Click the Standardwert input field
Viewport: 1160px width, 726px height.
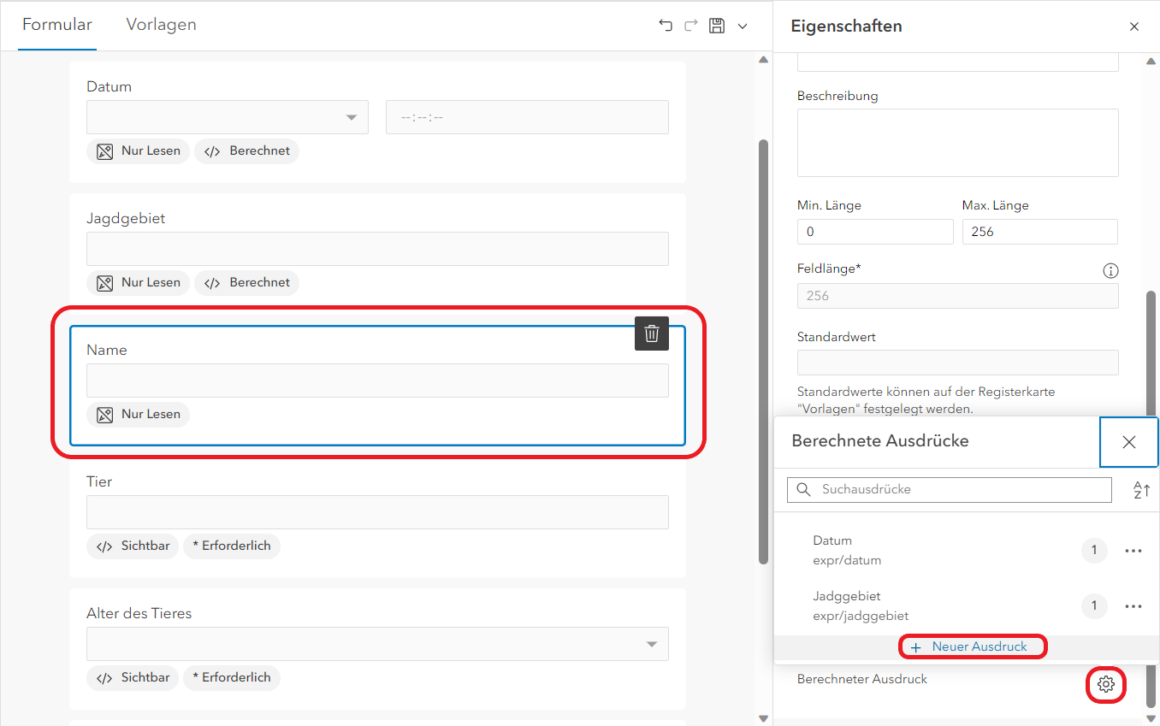[957, 363]
